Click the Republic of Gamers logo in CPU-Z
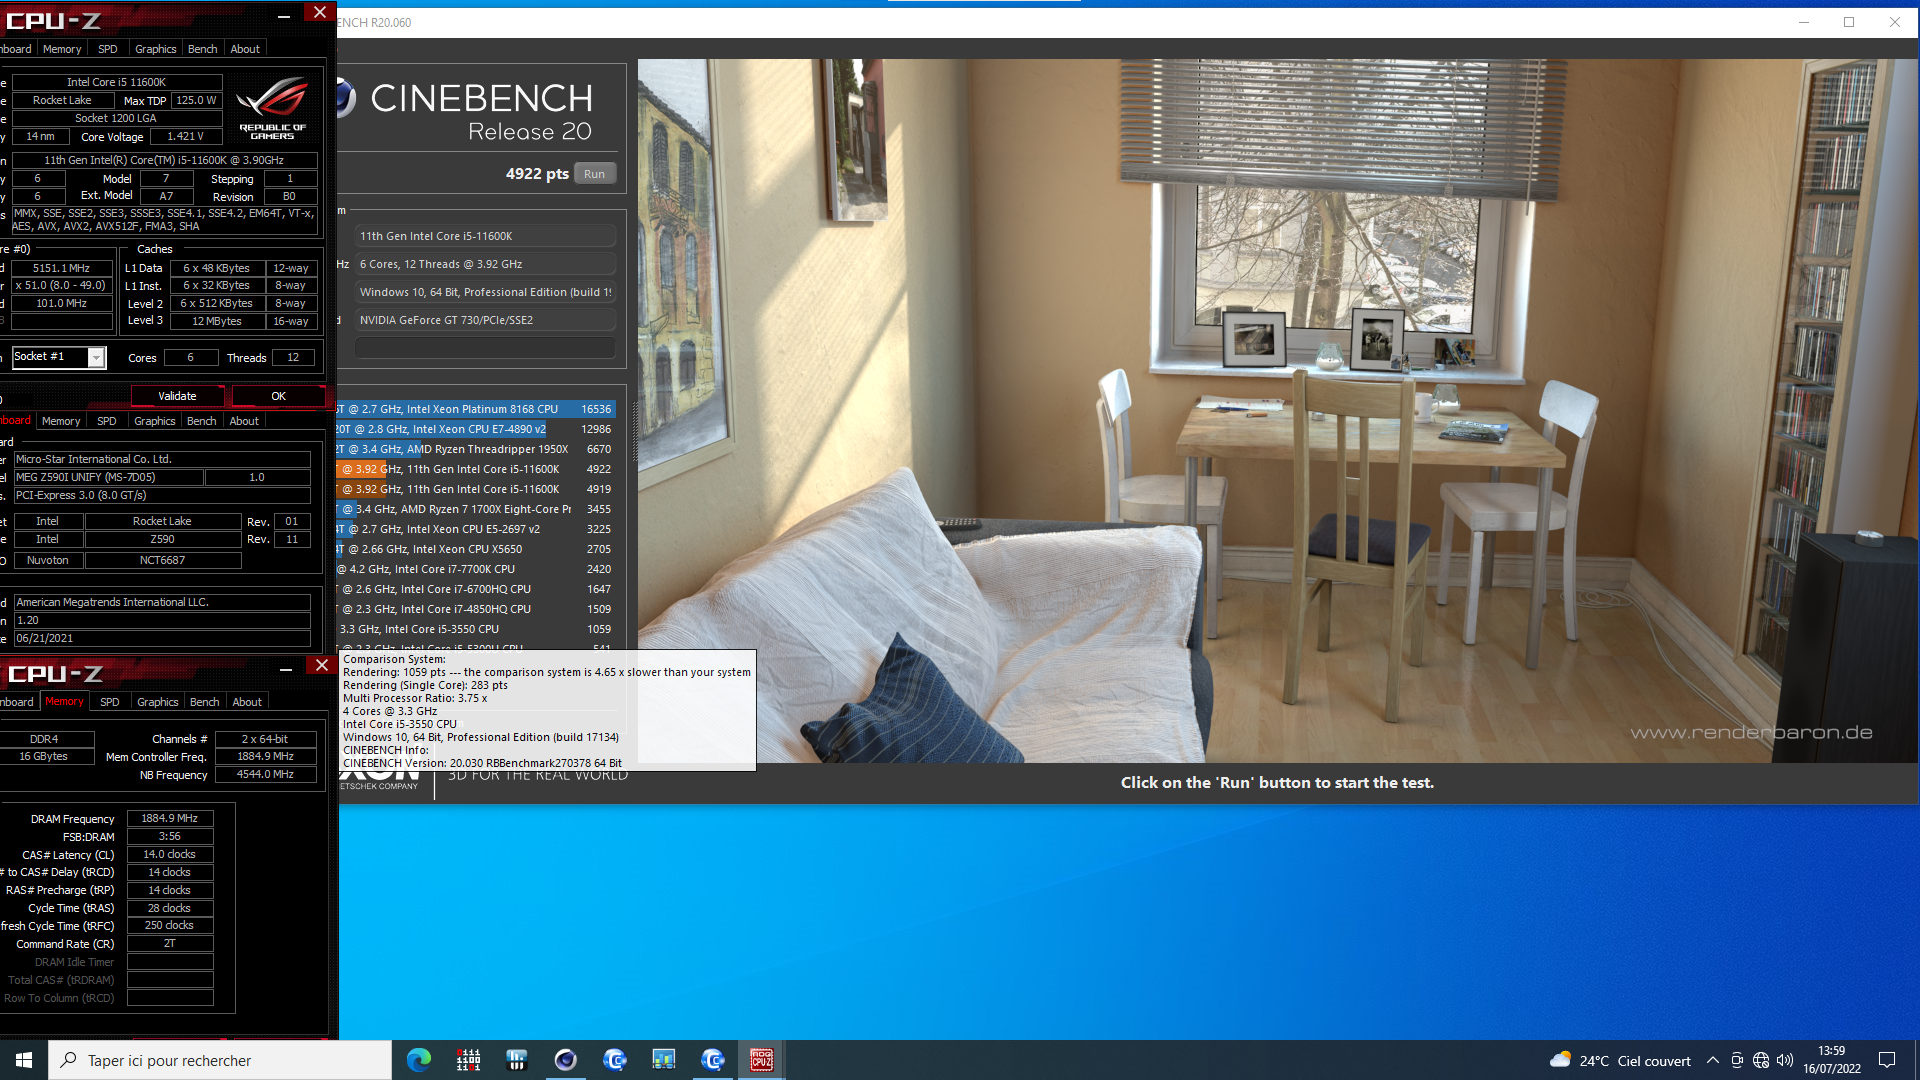 click(272, 108)
